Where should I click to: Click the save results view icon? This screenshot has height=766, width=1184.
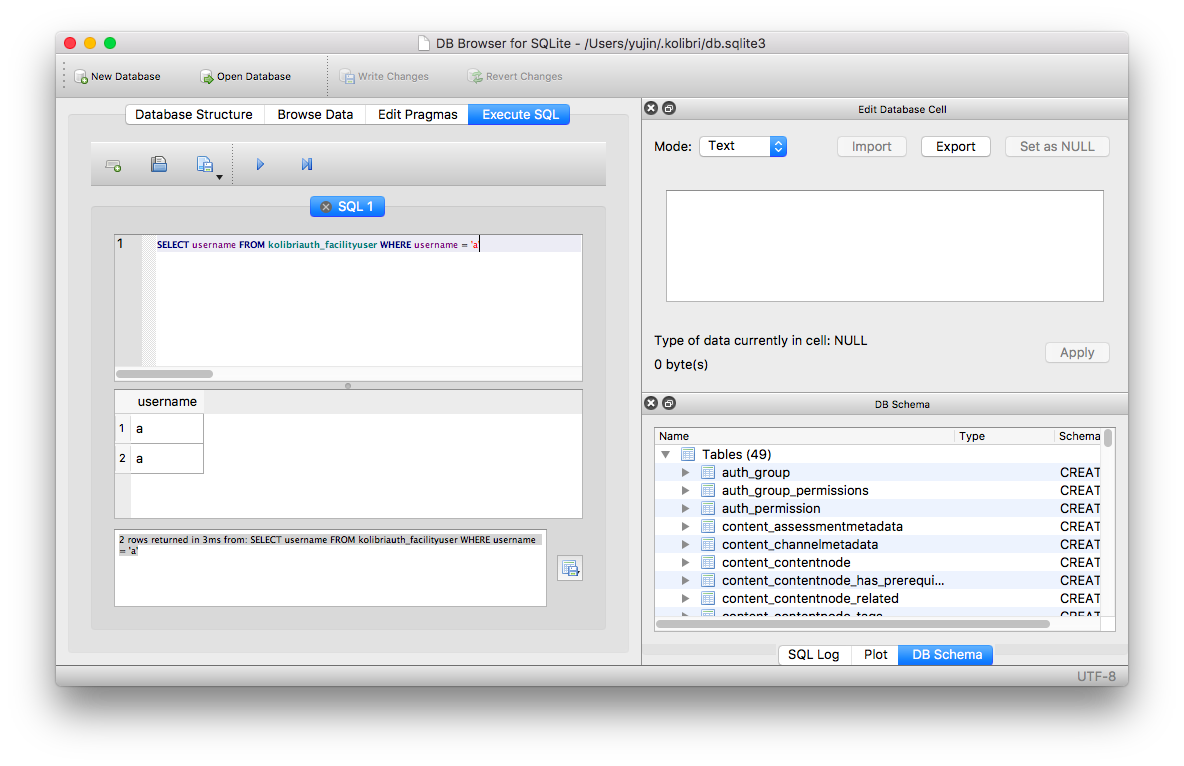570,568
